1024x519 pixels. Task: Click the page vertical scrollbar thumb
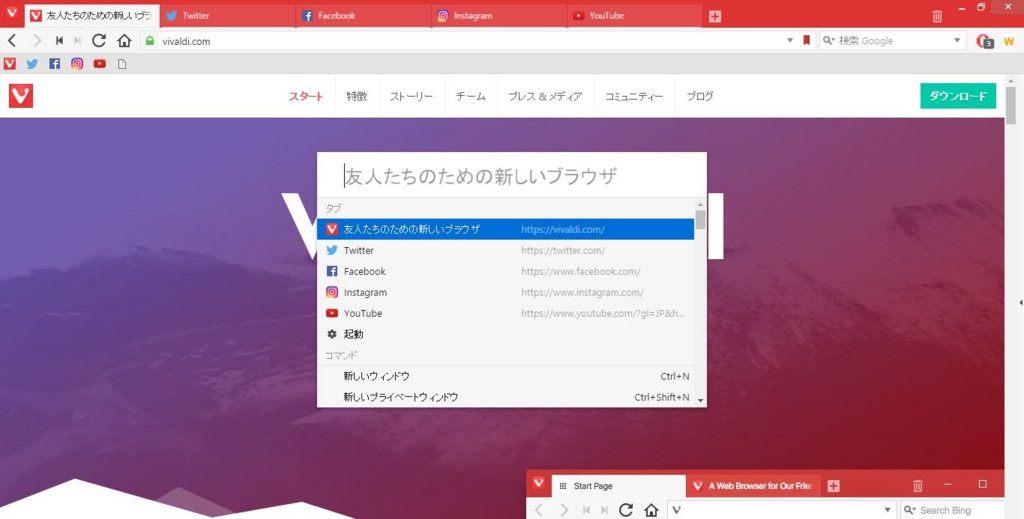(1011, 105)
